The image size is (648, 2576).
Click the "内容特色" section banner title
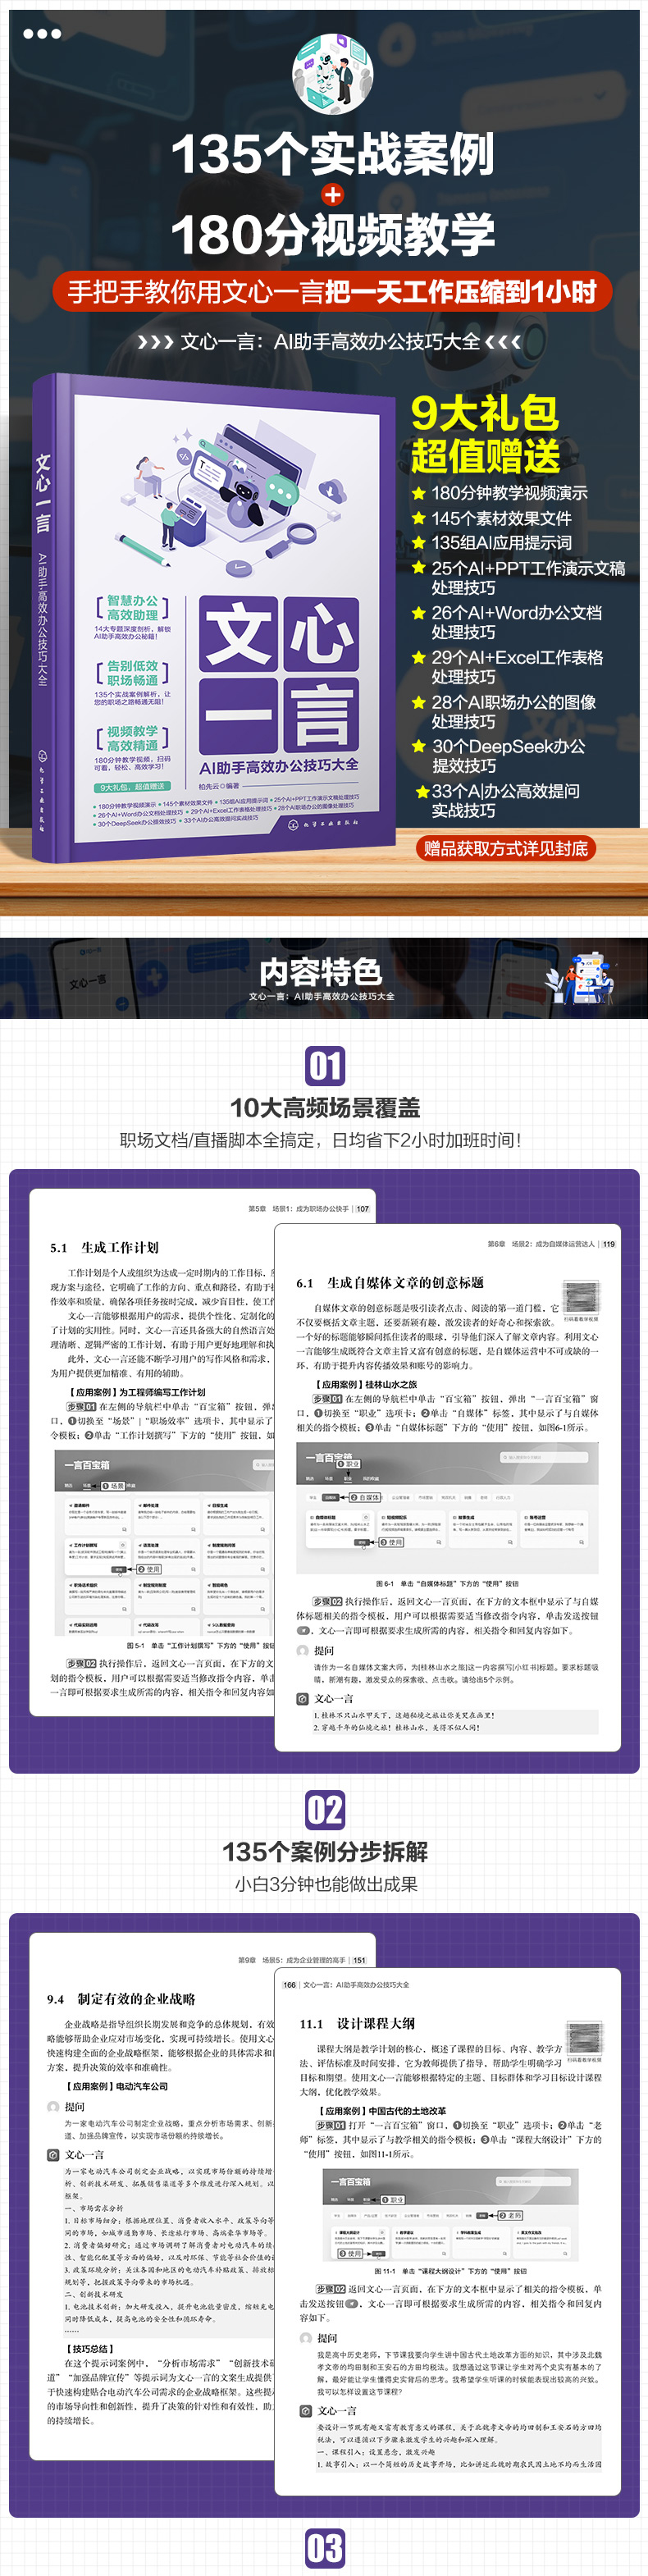pos(321,971)
